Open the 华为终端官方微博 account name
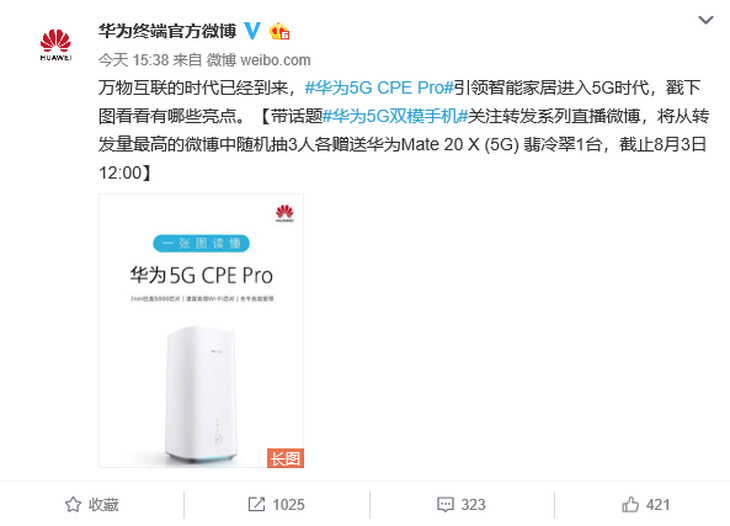Image resolution: width=730 pixels, height=526 pixels. pyautogui.click(x=168, y=31)
